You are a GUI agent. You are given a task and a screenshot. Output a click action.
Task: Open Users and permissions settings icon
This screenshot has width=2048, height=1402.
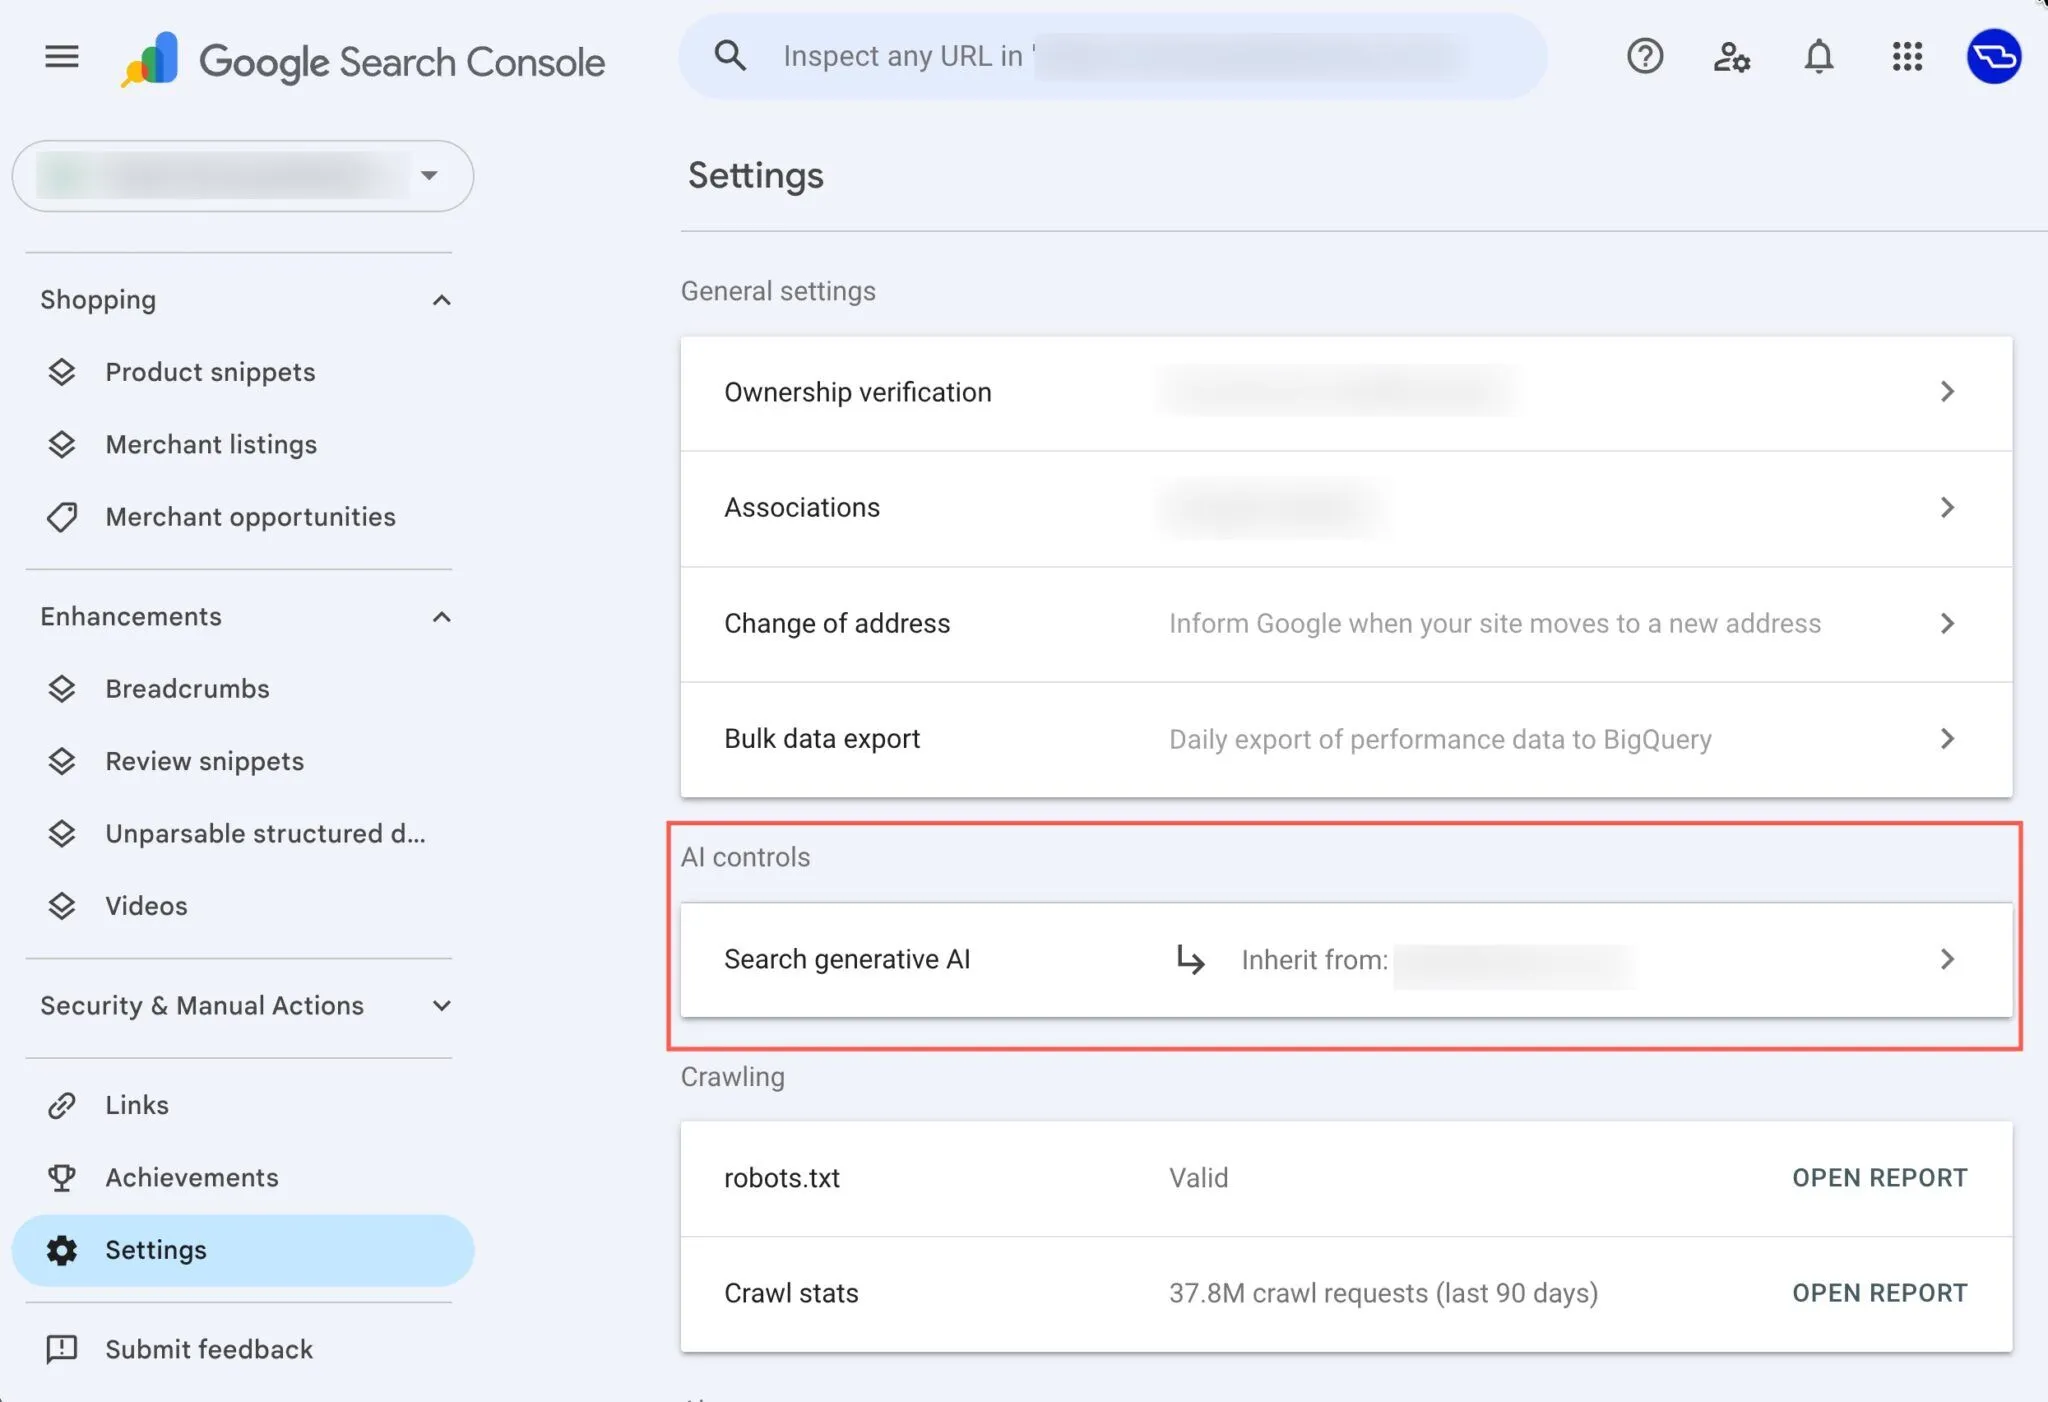click(1731, 56)
